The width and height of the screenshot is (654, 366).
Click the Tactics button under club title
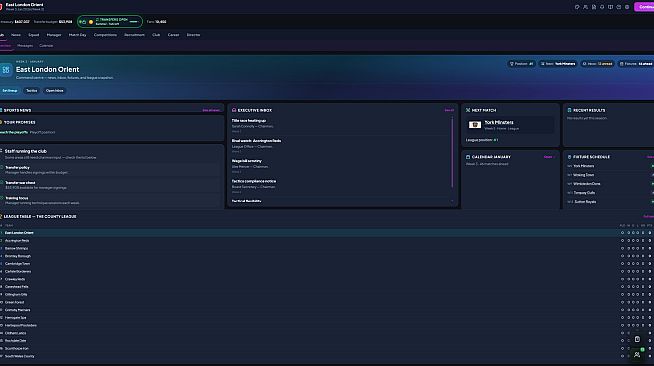pyautogui.click(x=32, y=90)
